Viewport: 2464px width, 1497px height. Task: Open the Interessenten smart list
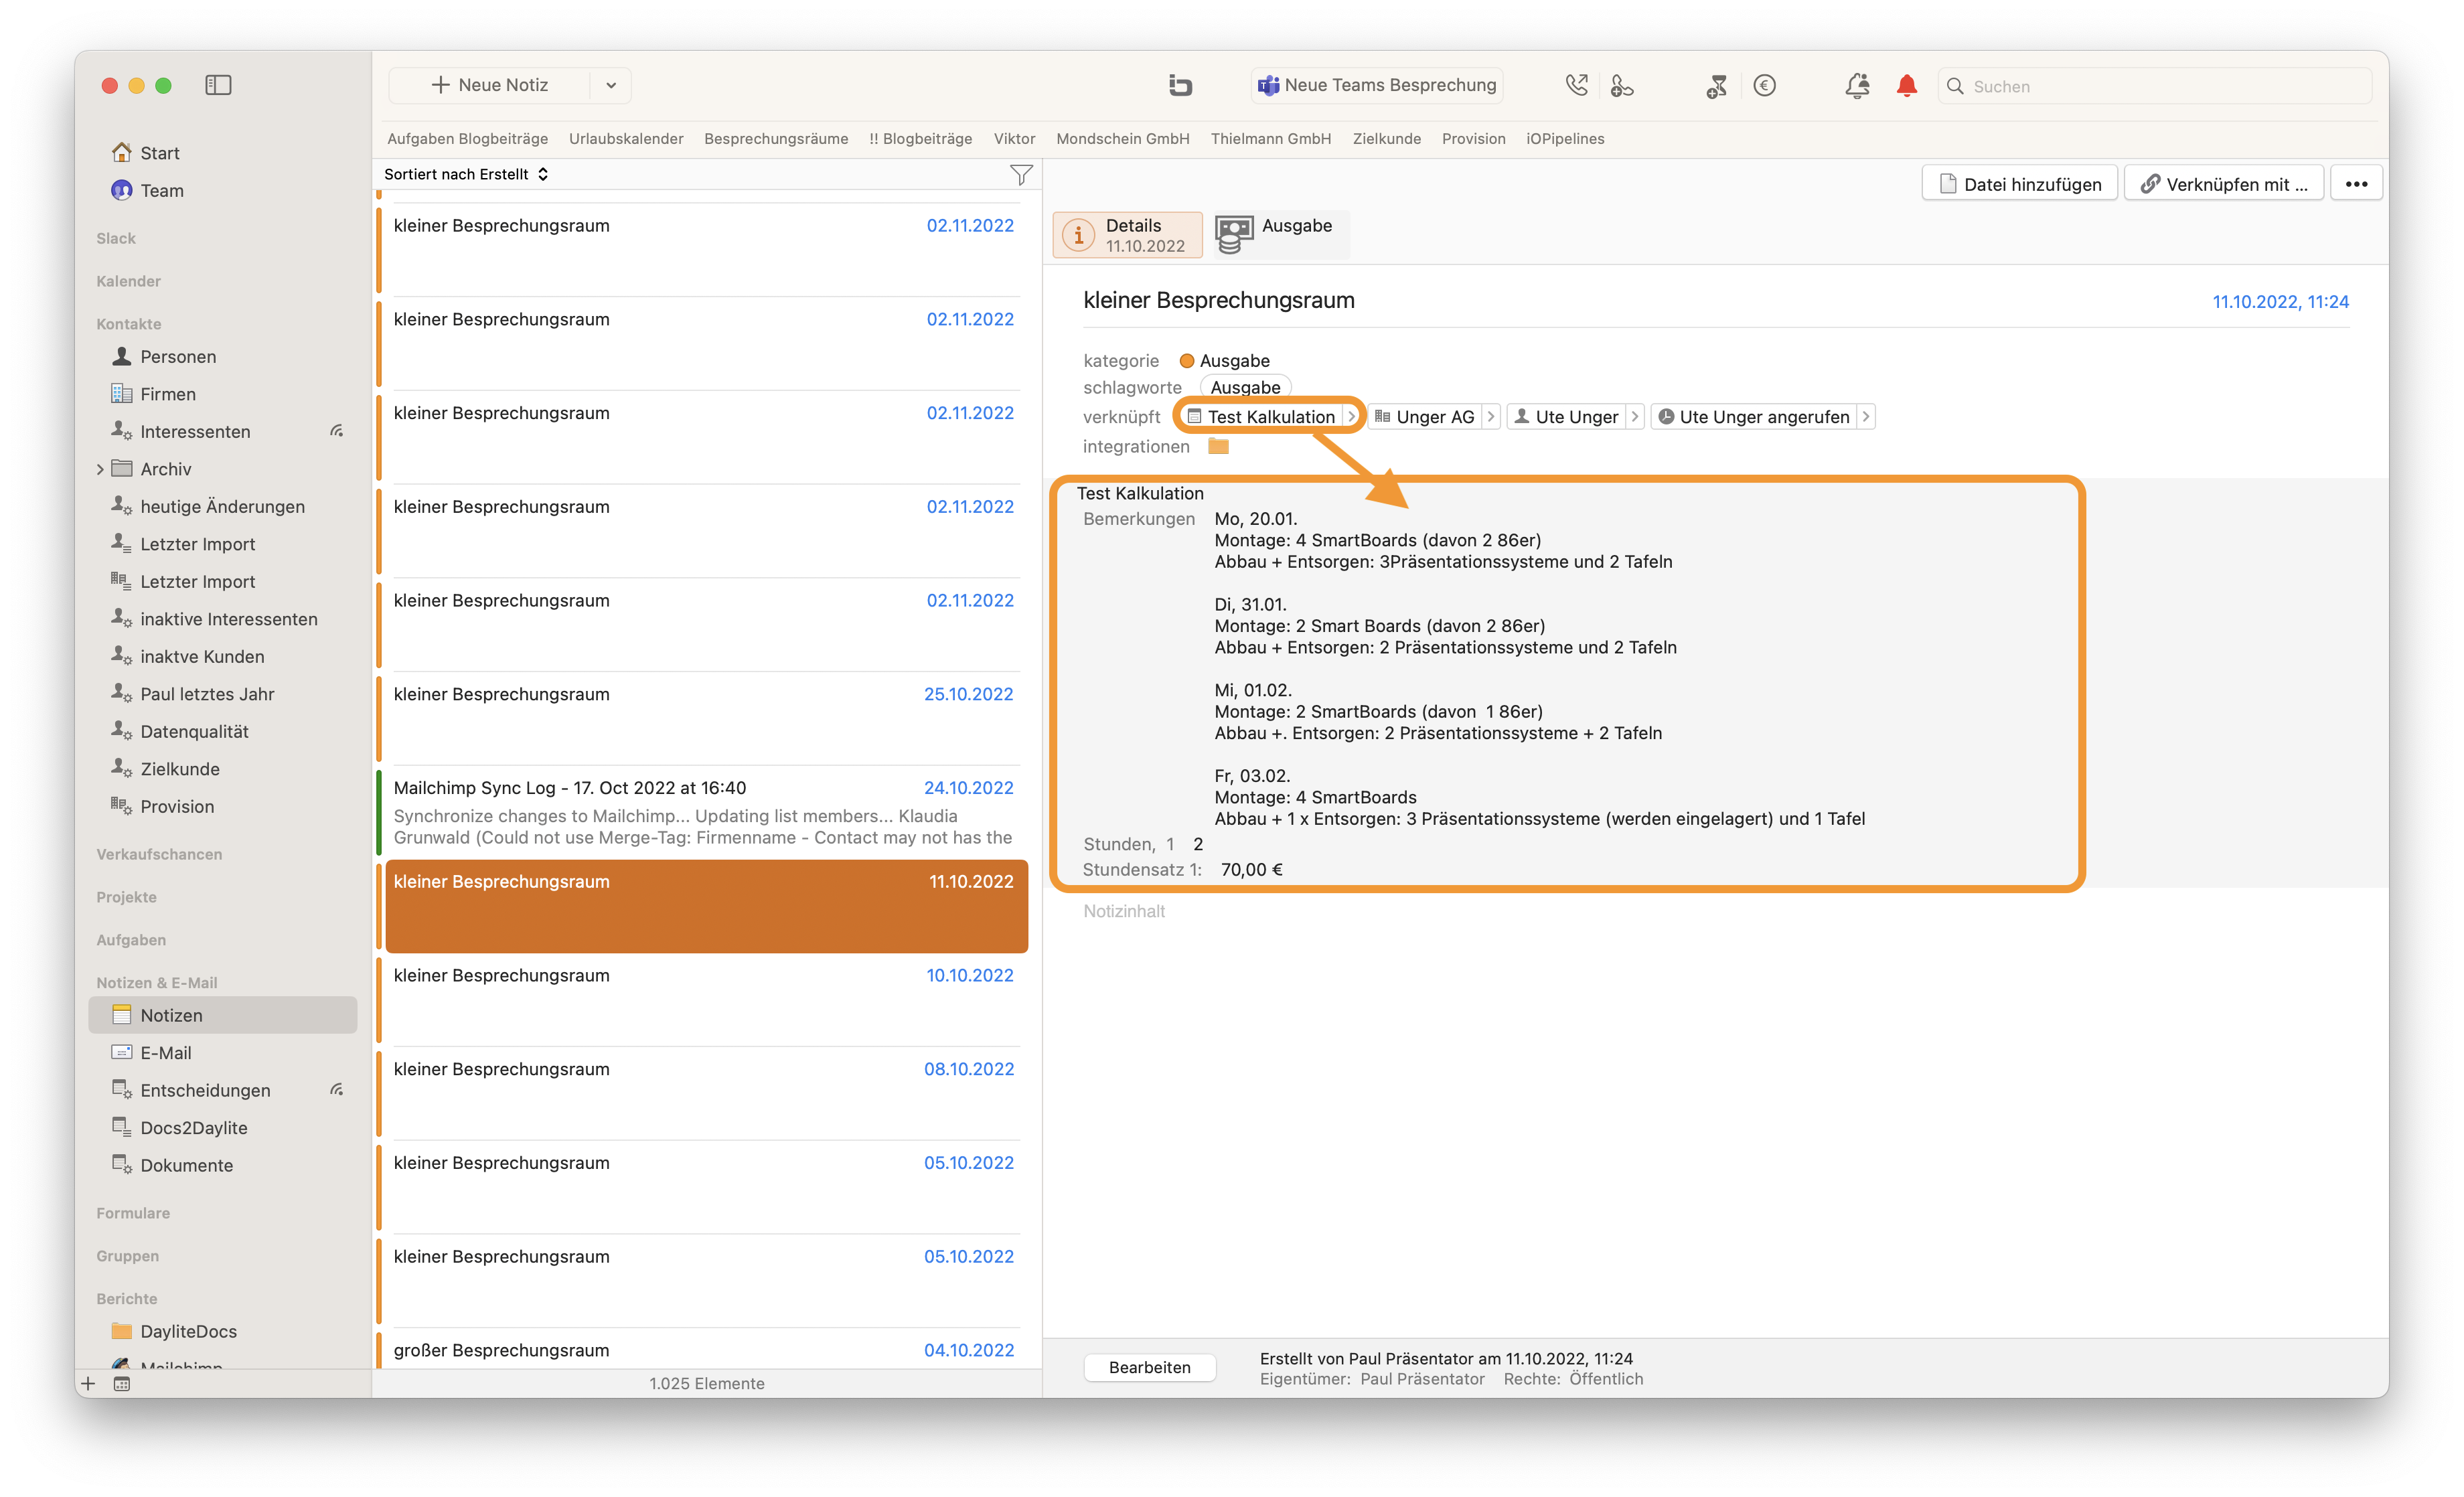(x=195, y=431)
